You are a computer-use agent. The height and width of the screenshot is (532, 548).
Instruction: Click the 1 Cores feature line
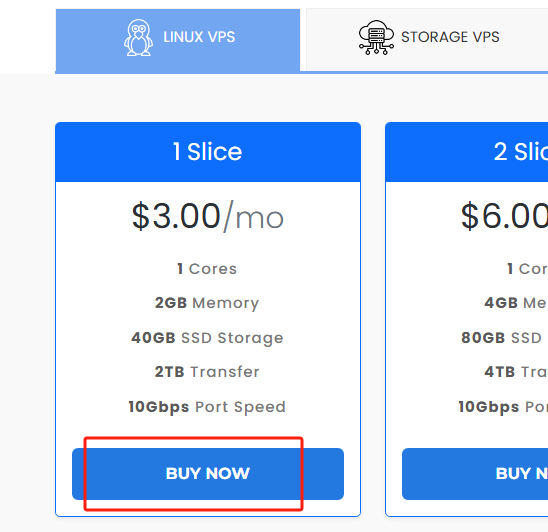click(207, 269)
